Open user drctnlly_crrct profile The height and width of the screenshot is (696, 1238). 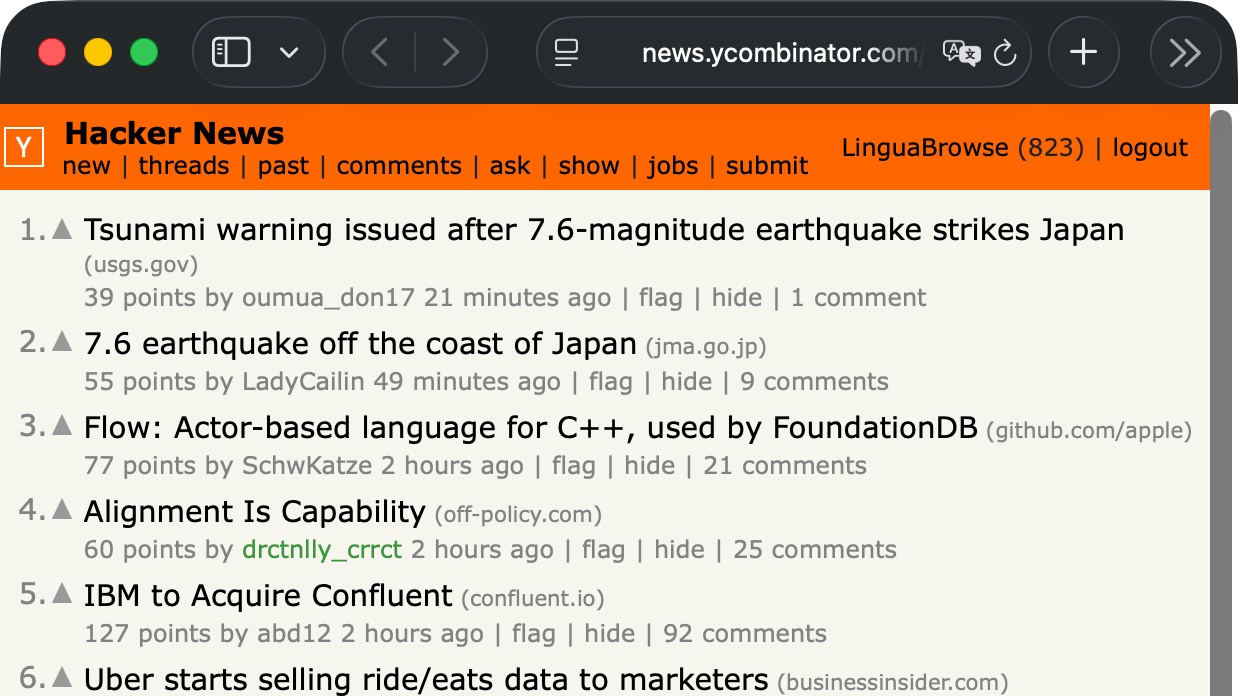[x=322, y=550]
